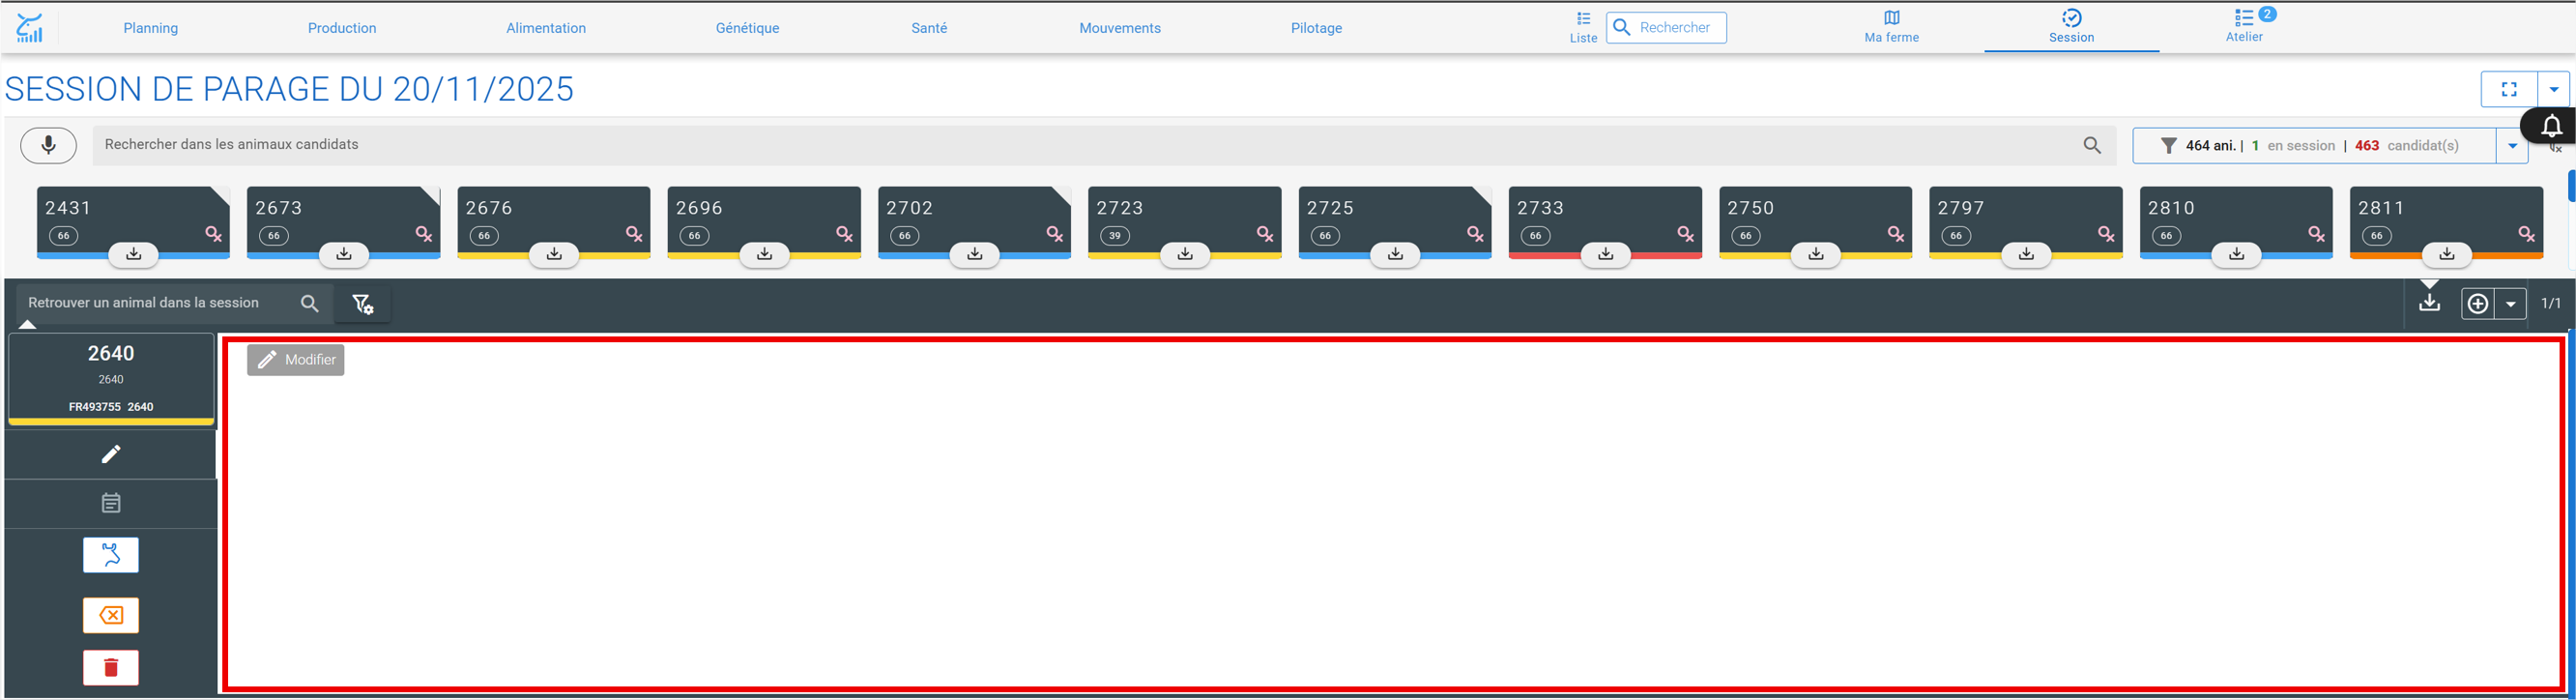The height and width of the screenshot is (700, 2576).
Task: Open the calendar icon in the side panel
Action: tap(111, 503)
